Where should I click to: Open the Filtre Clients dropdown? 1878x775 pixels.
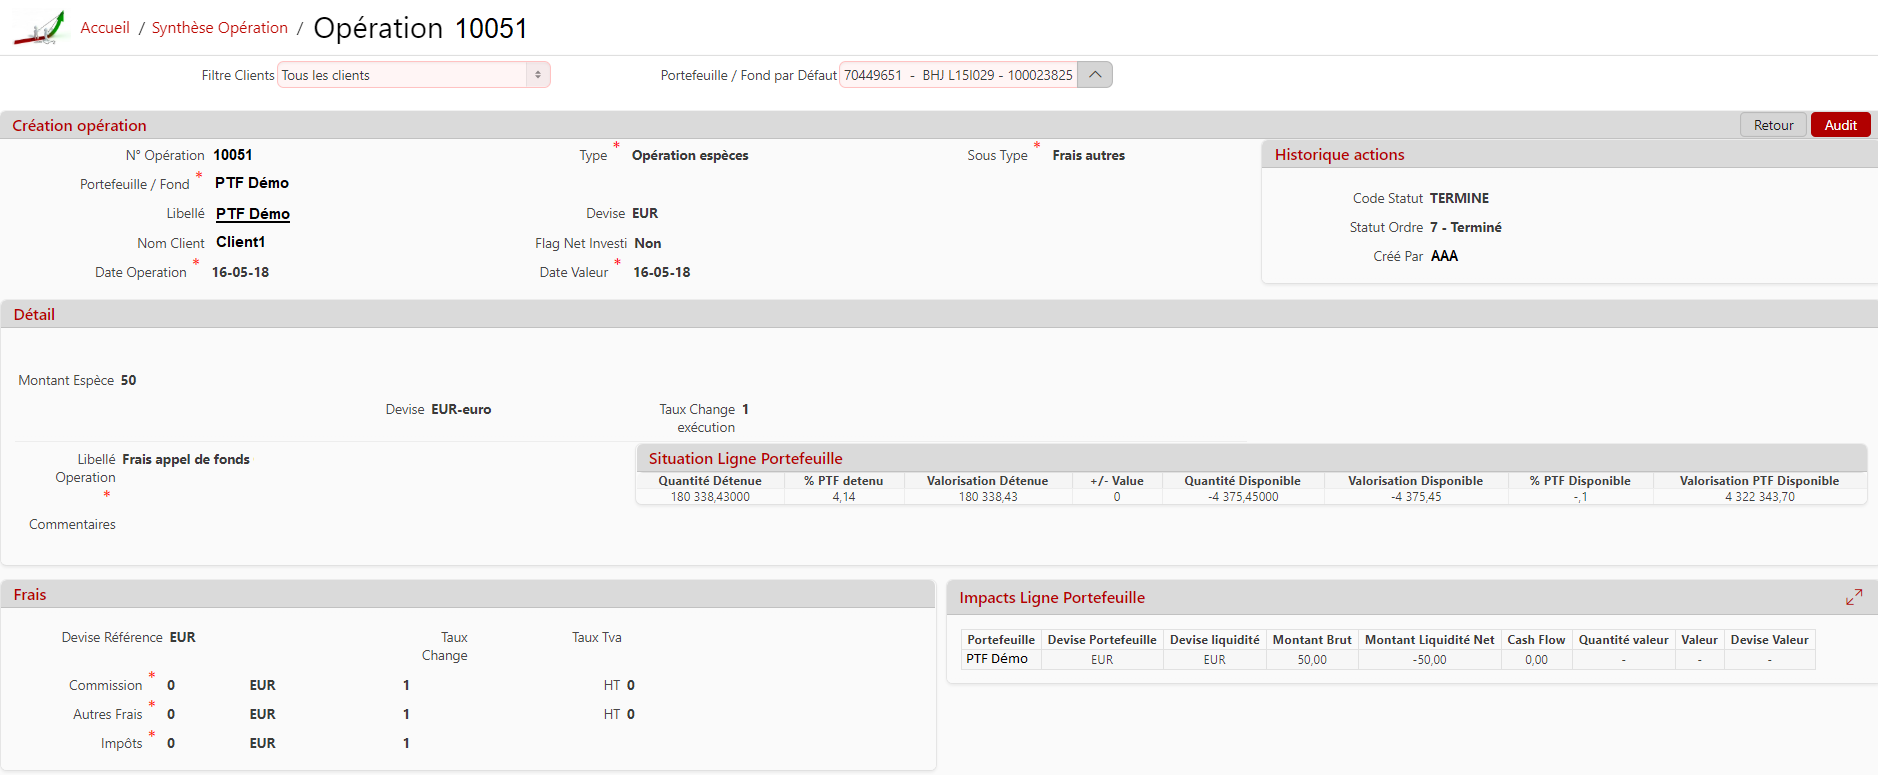click(x=413, y=75)
